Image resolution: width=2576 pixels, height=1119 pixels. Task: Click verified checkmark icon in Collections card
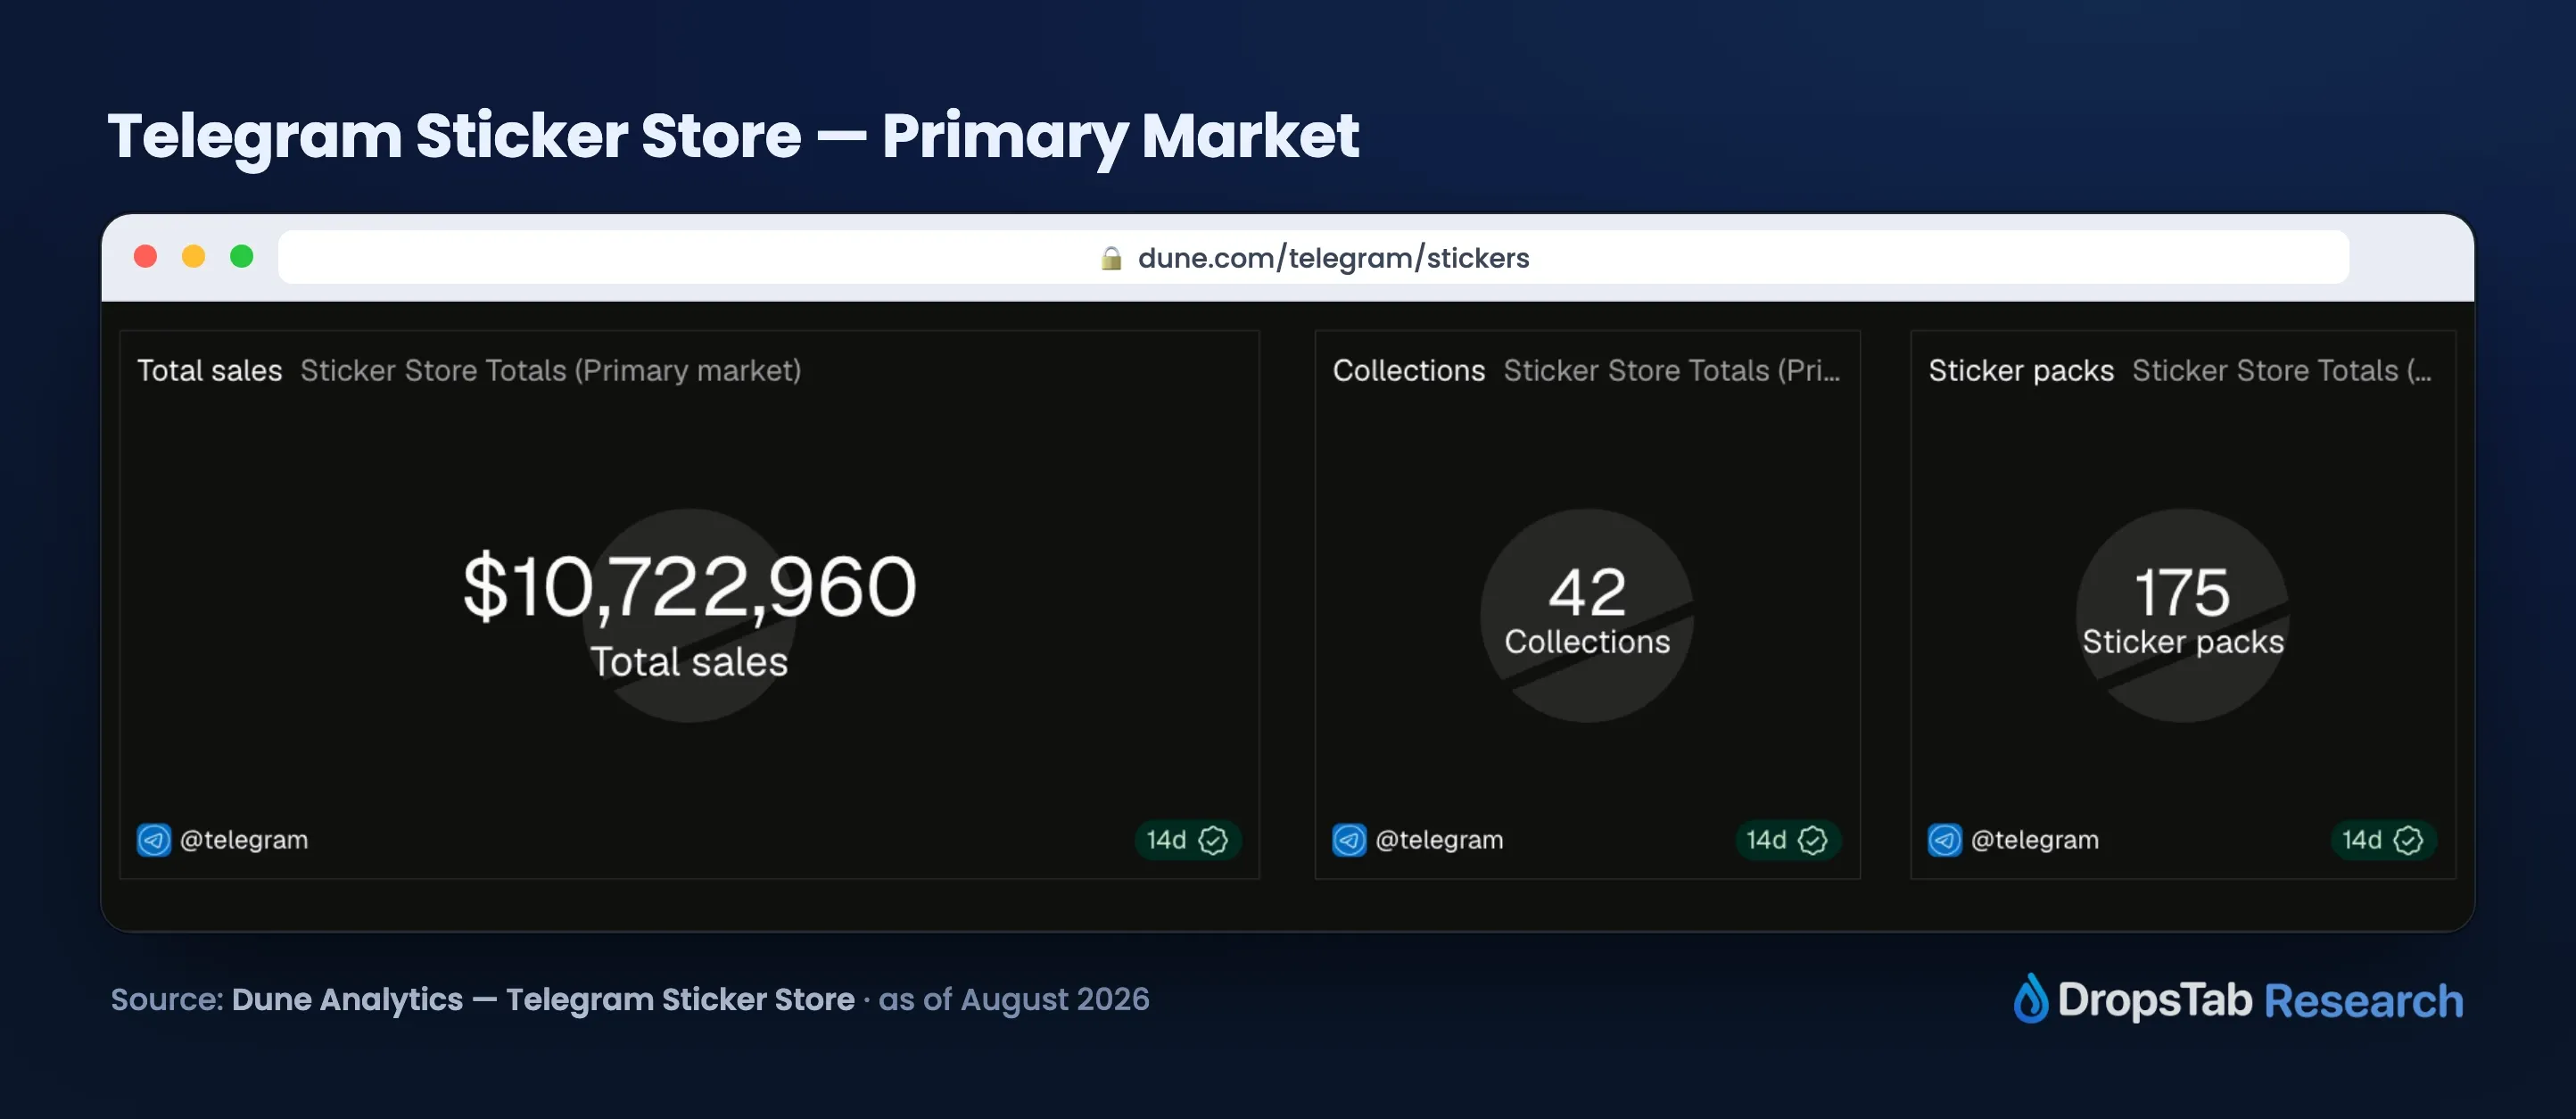click(x=1812, y=840)
